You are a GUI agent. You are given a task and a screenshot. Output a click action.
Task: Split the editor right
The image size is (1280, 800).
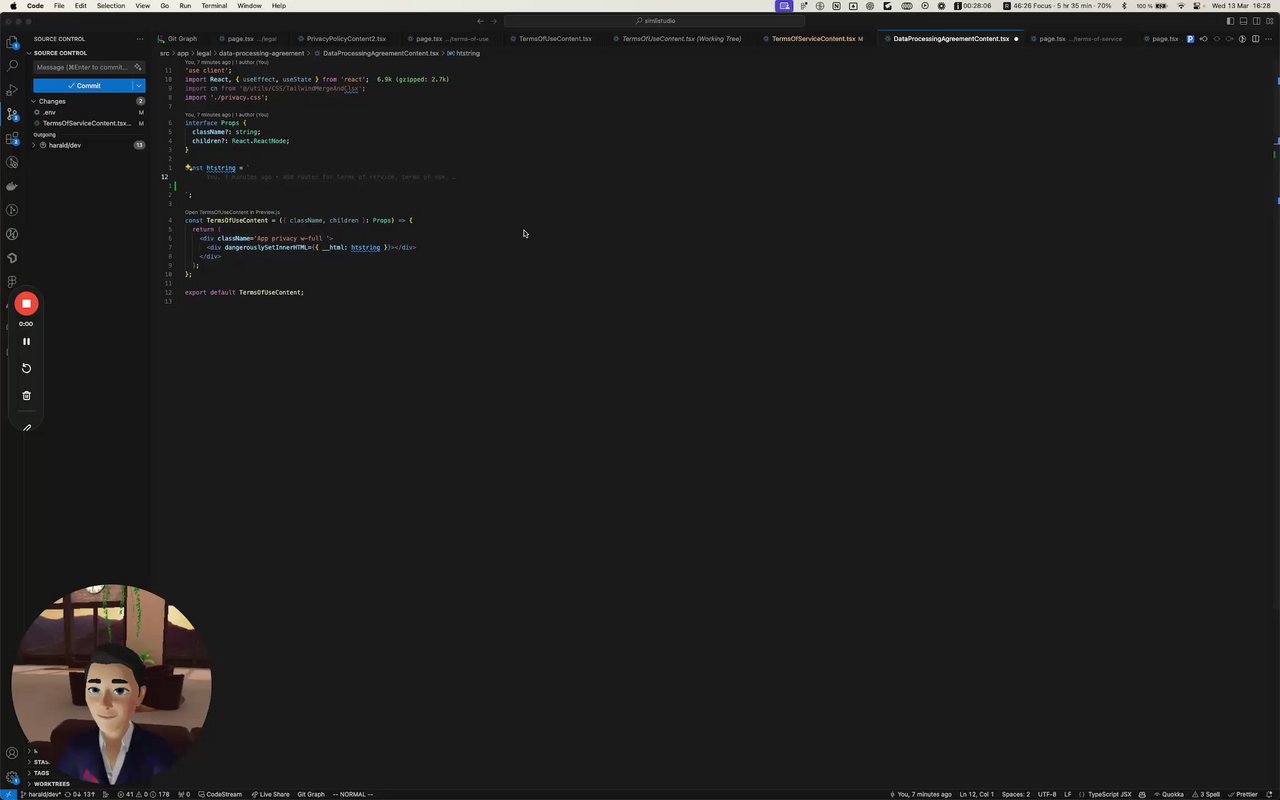[1255, 39]
